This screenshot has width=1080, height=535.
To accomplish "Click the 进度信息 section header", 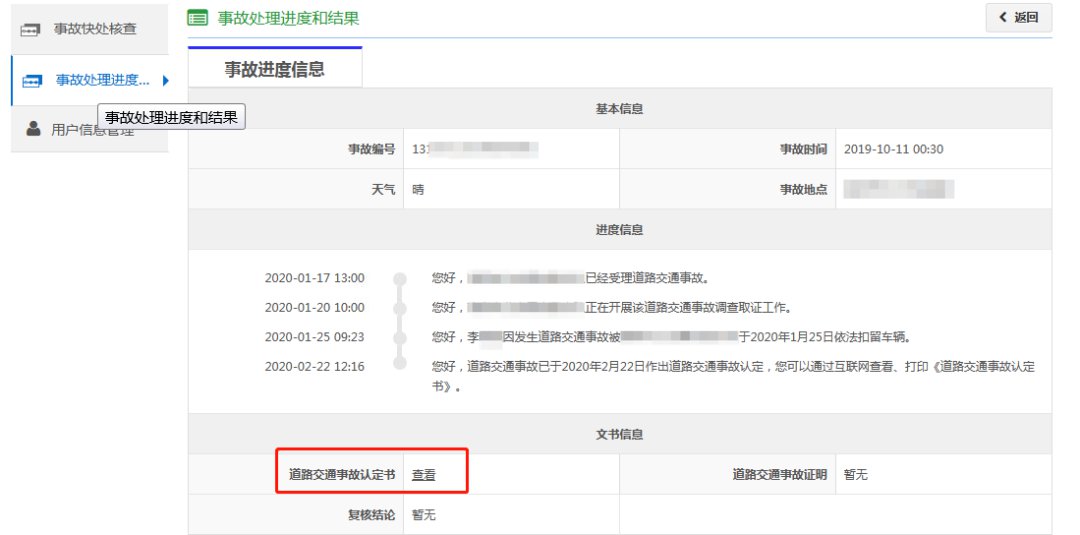I will 619,230.
